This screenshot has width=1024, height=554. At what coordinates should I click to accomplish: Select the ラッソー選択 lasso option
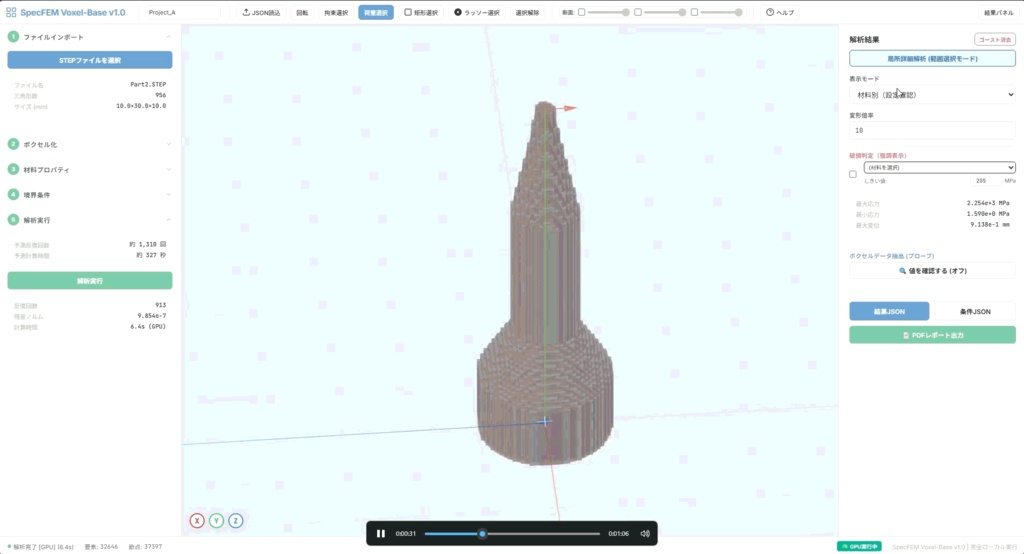pyautogui.click(x=477, y=12)
